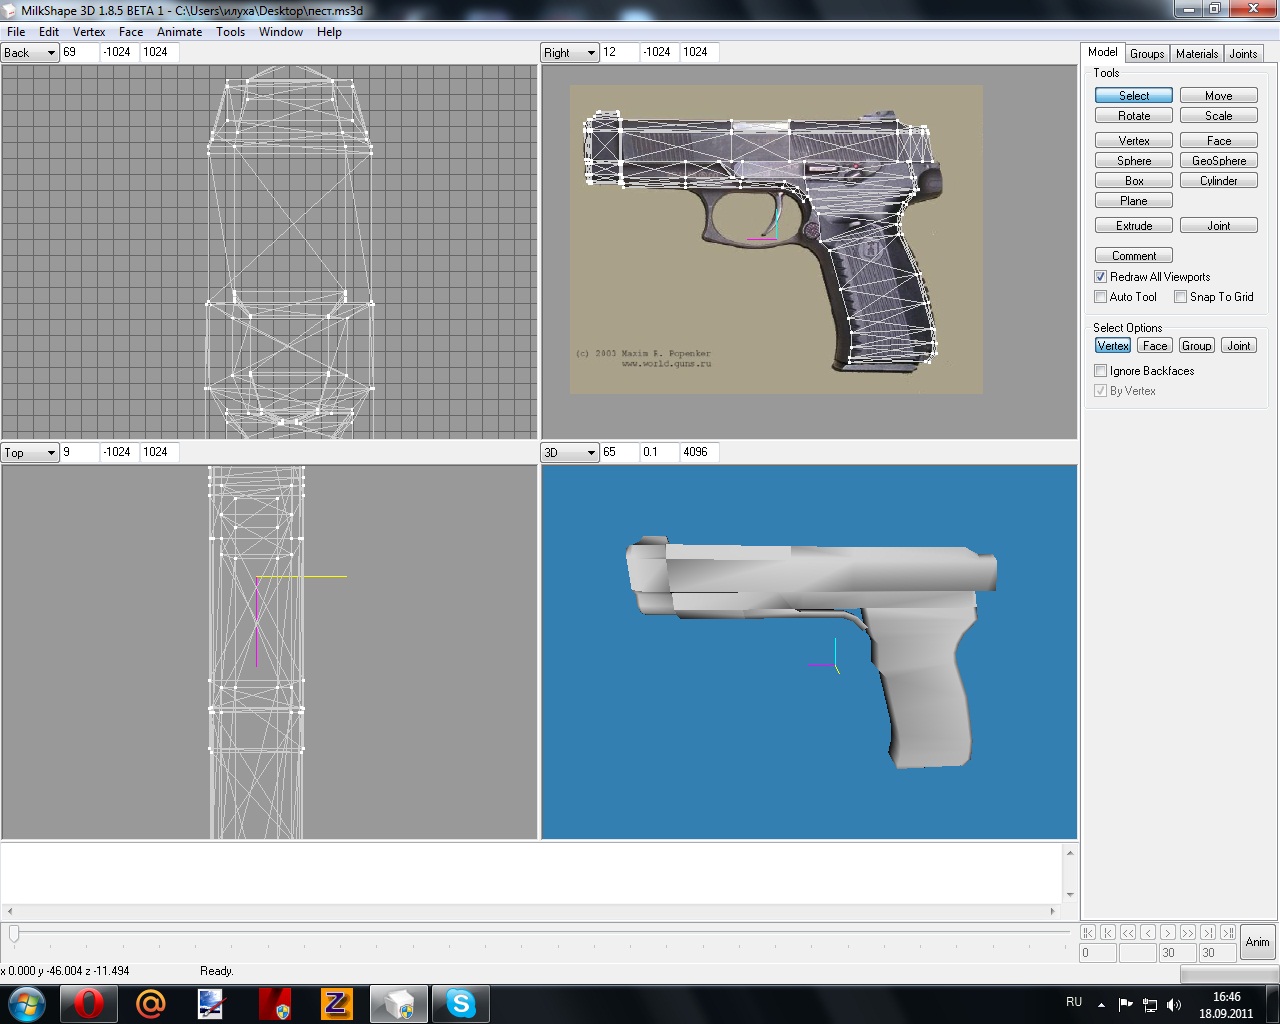The height and width of the screenshot is (1024, 1280).
Task: Jump to first frame in animation controls
Action: [x=1088, y=932]
